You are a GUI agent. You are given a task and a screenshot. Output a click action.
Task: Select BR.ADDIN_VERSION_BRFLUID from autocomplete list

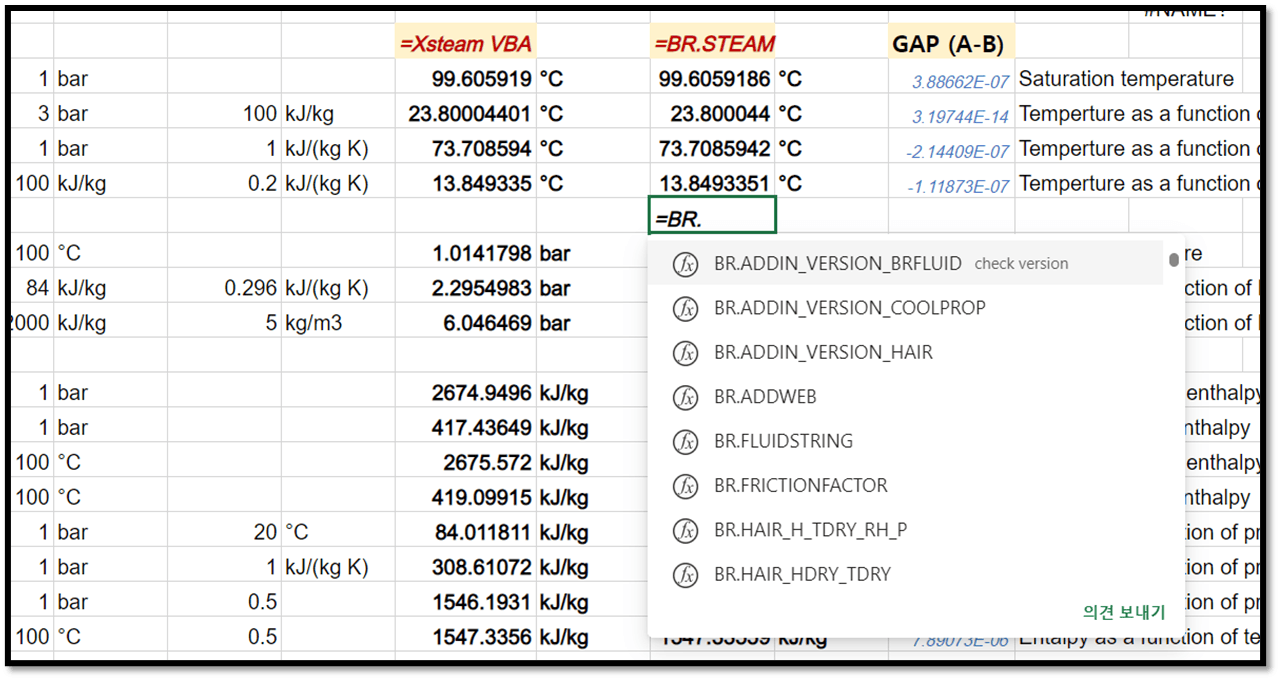pos(905,264)
